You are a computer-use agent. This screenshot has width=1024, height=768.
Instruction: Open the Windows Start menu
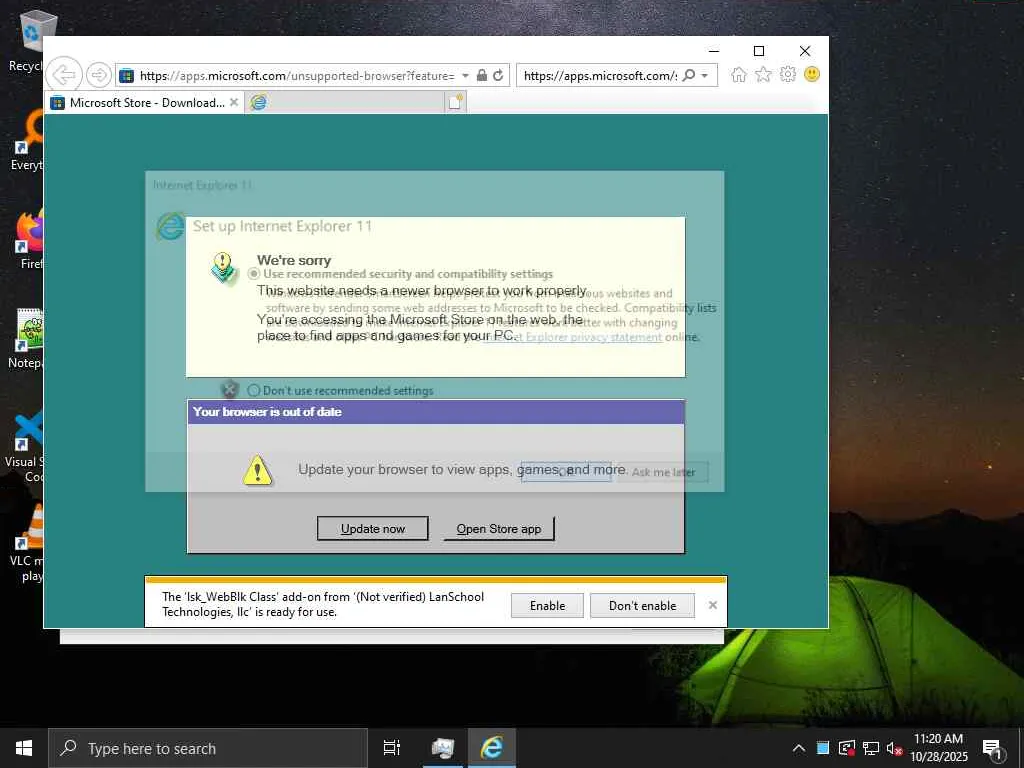coord(24,748)
